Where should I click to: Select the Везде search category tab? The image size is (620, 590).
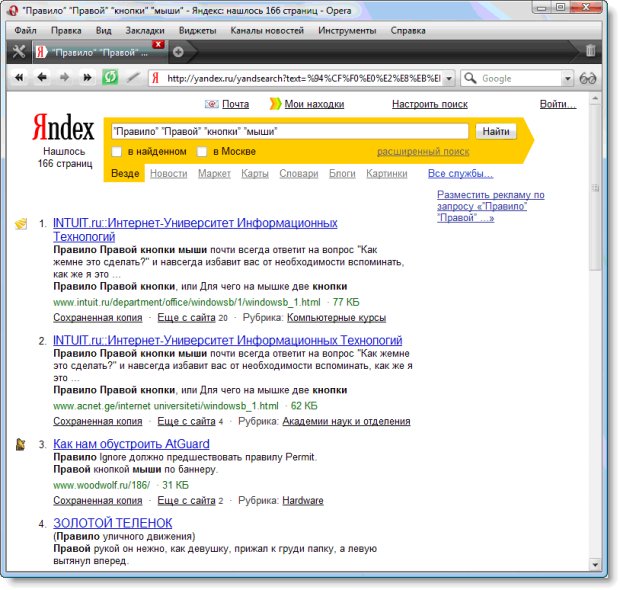point(125,174)
